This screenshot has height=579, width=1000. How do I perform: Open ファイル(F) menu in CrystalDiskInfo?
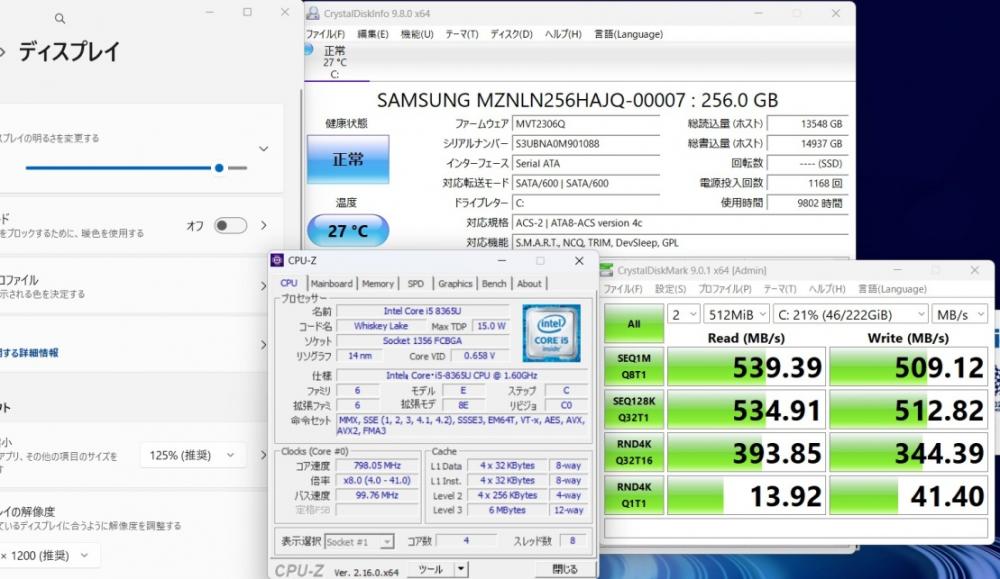(x=325, y=34)
